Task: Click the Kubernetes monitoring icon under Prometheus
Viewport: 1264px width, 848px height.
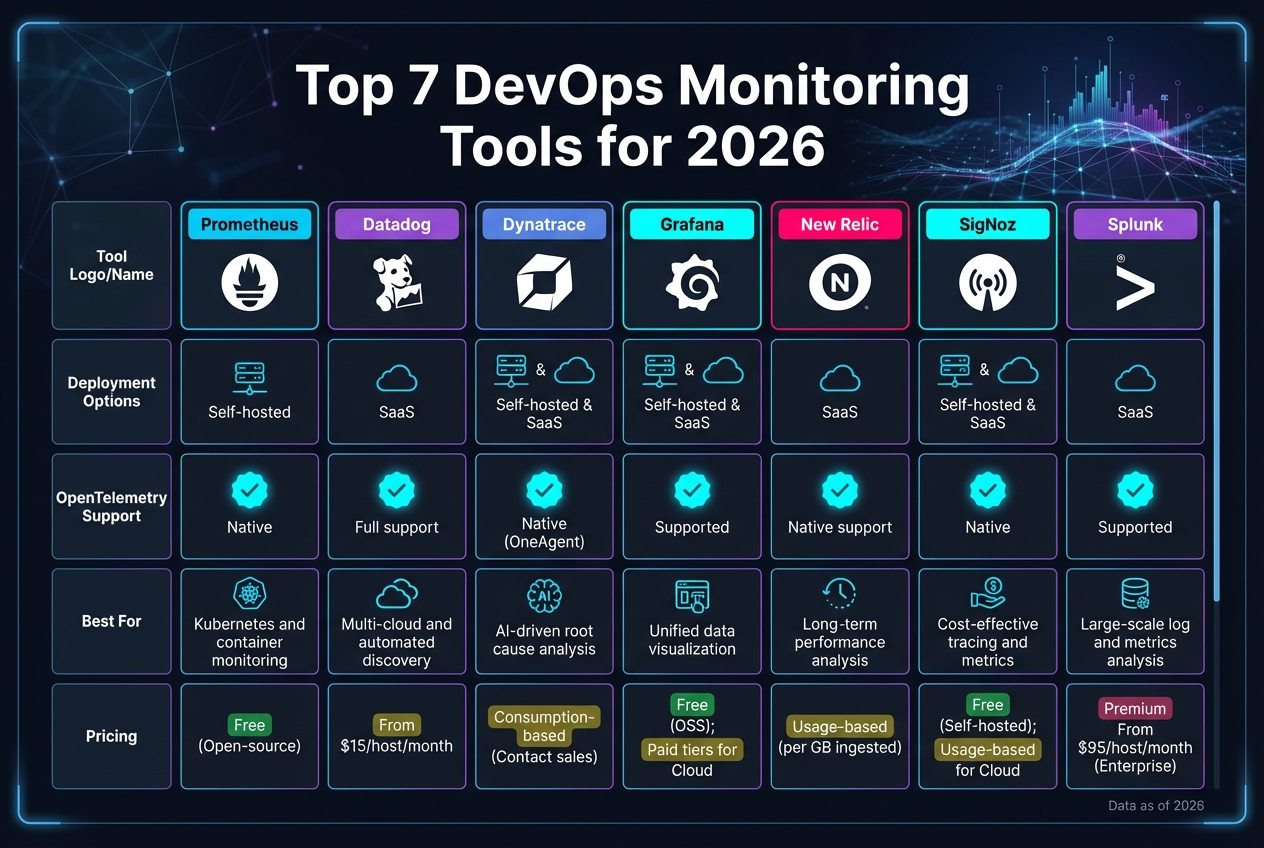Action: click(x=249, y=594)
